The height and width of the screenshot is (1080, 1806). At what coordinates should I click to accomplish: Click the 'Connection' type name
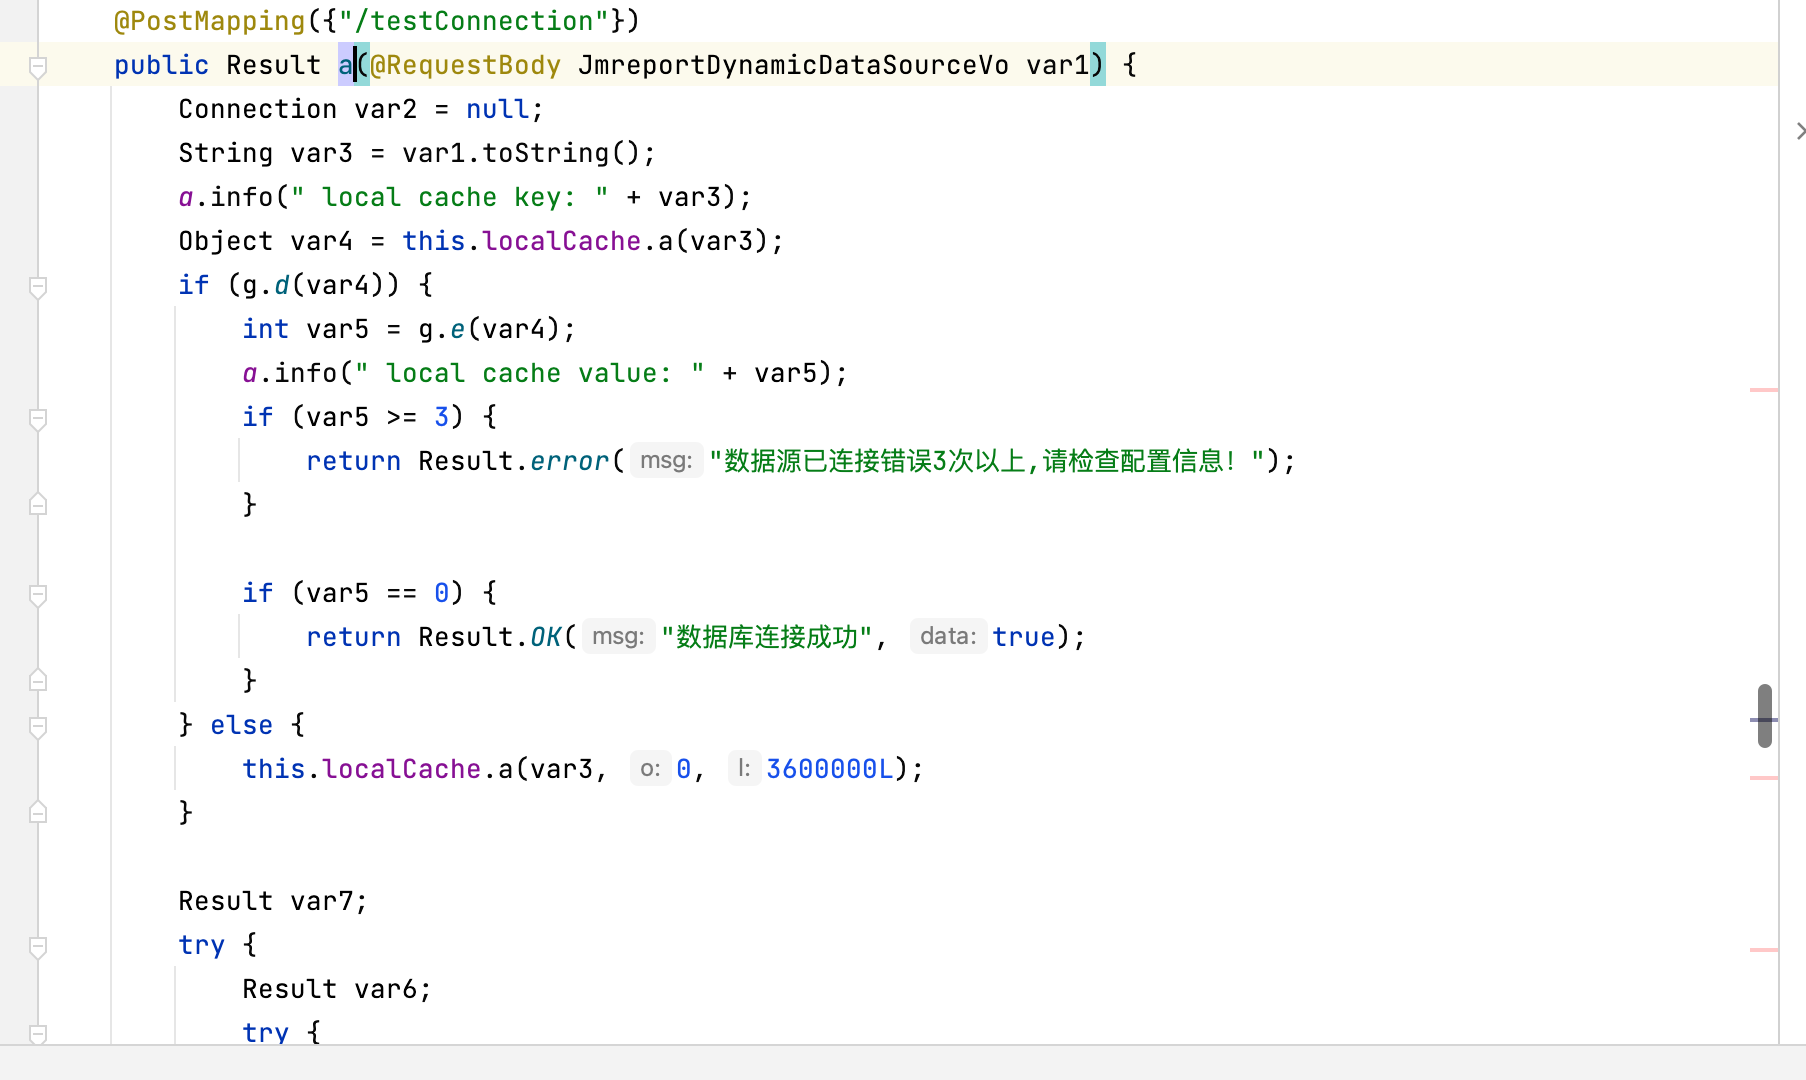click(x=258, y=109)
